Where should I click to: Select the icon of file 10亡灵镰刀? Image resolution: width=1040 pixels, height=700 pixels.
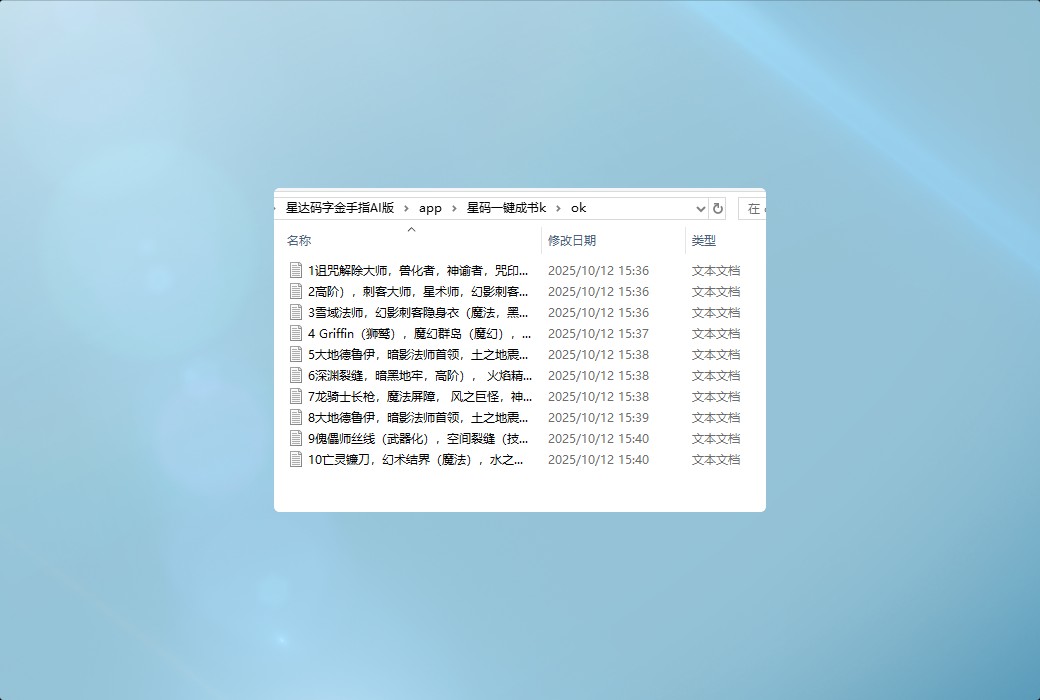pyautogui.click(x=296, y=459)
